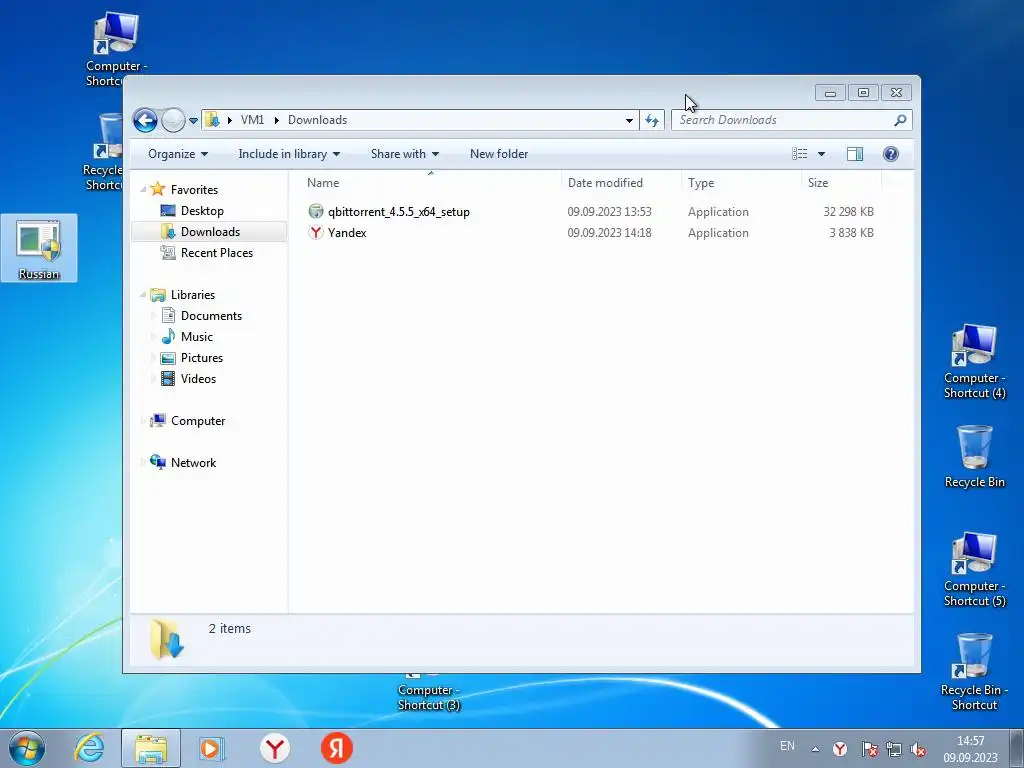Image resolution: width=1024 pixels, height=768 pixels.
Task: Open the Music library
Action: 197,337
